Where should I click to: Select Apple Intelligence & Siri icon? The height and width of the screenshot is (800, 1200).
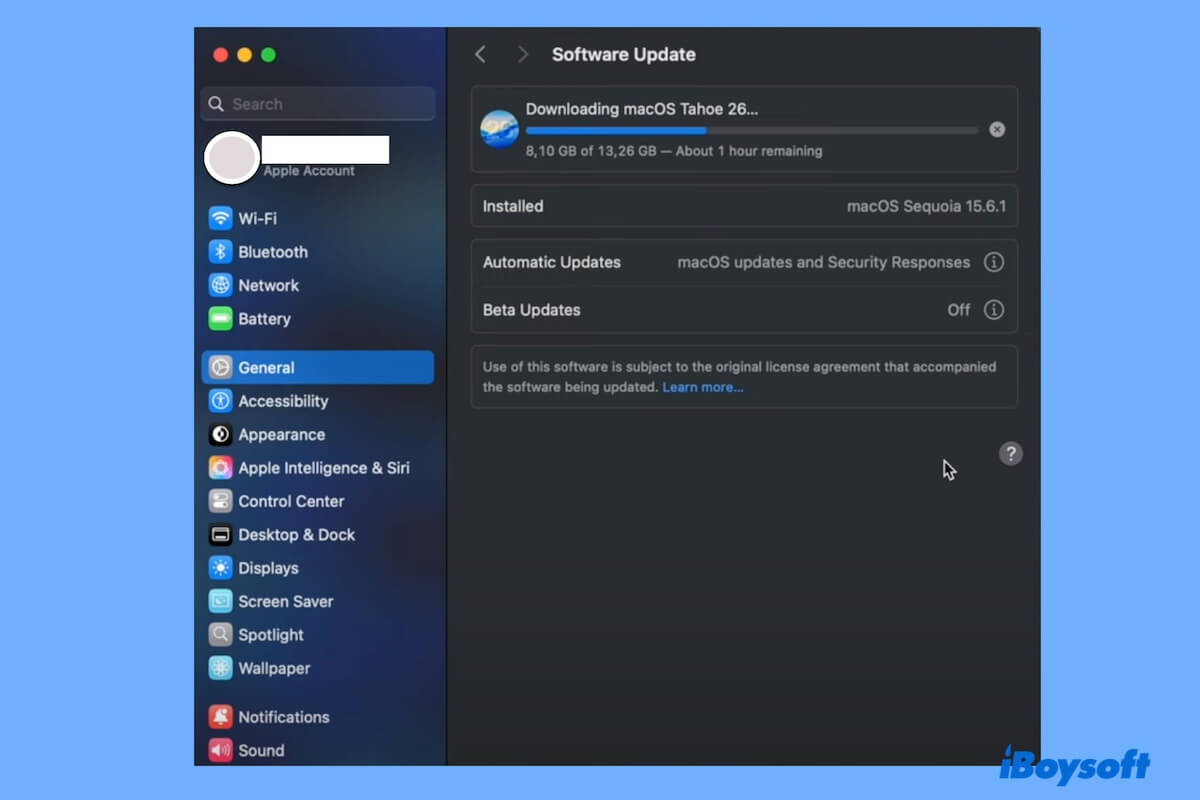220,468
